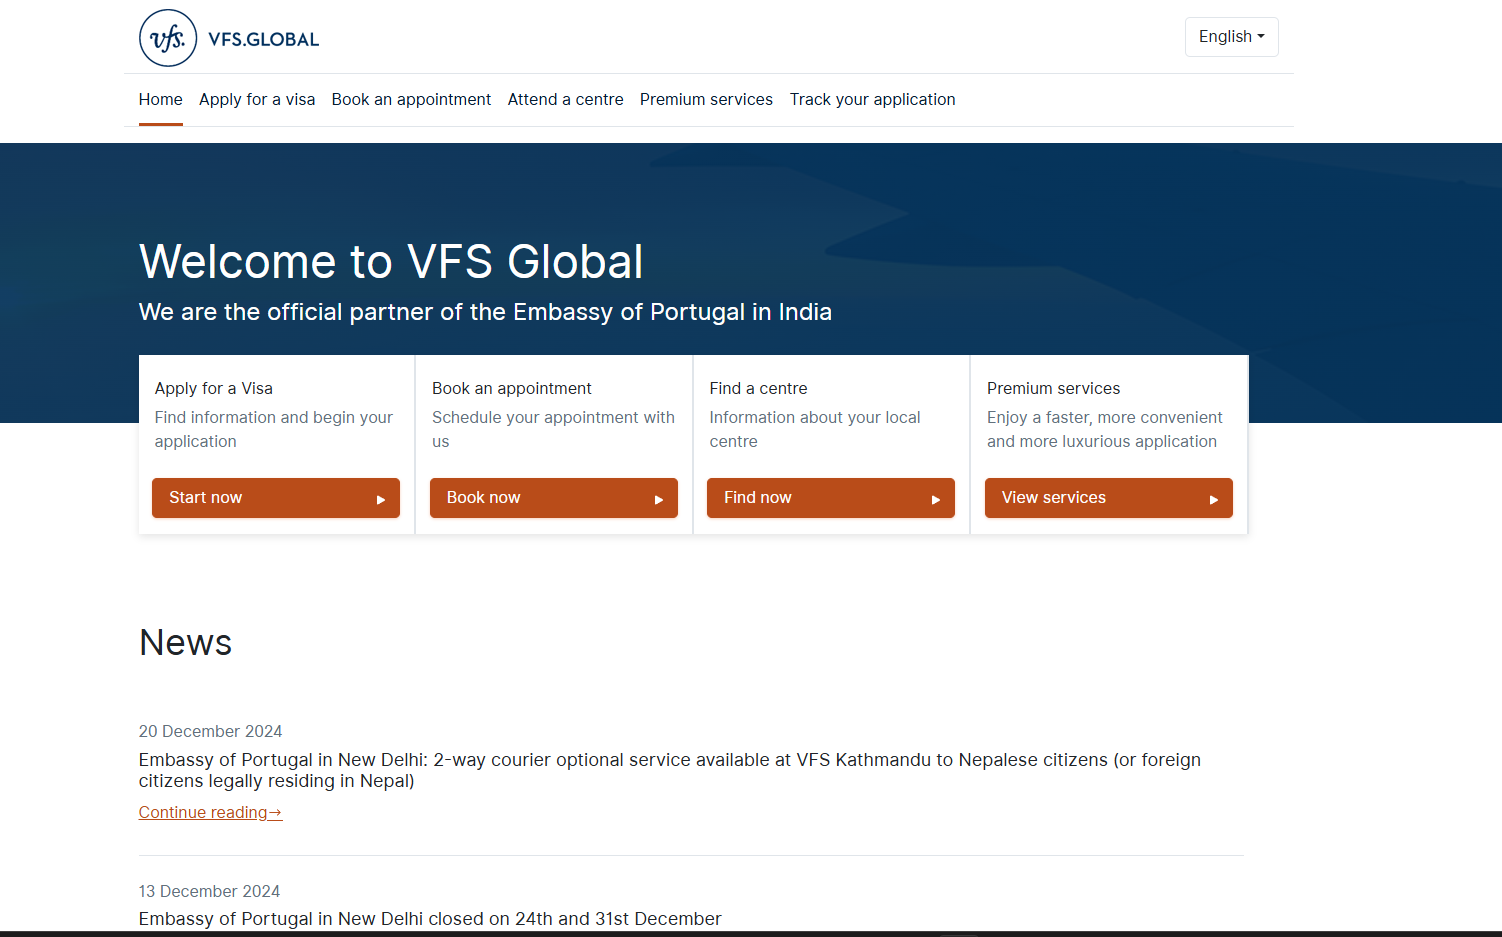Image resolution: width=1502 pixels, height=937 pixels.
Task: Open Premium services from the navigation bar
Action: coord(706,99)
